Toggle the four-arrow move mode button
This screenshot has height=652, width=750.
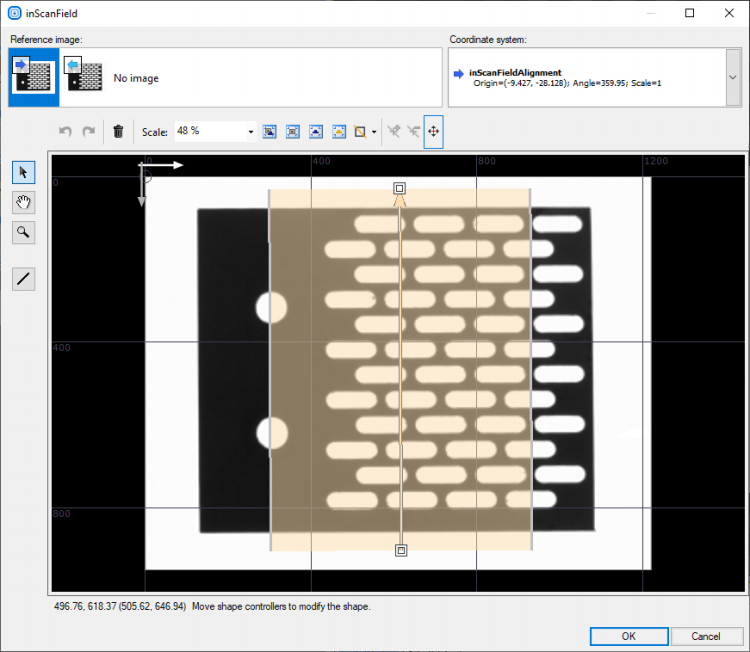434,131
